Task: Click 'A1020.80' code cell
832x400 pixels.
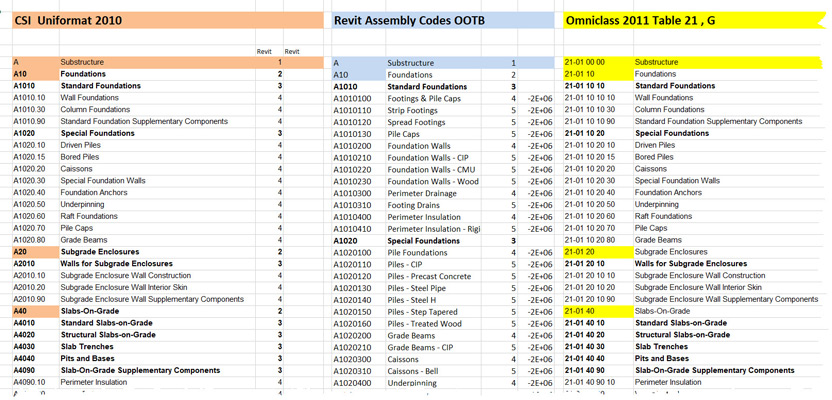Action: coord(36,240)
